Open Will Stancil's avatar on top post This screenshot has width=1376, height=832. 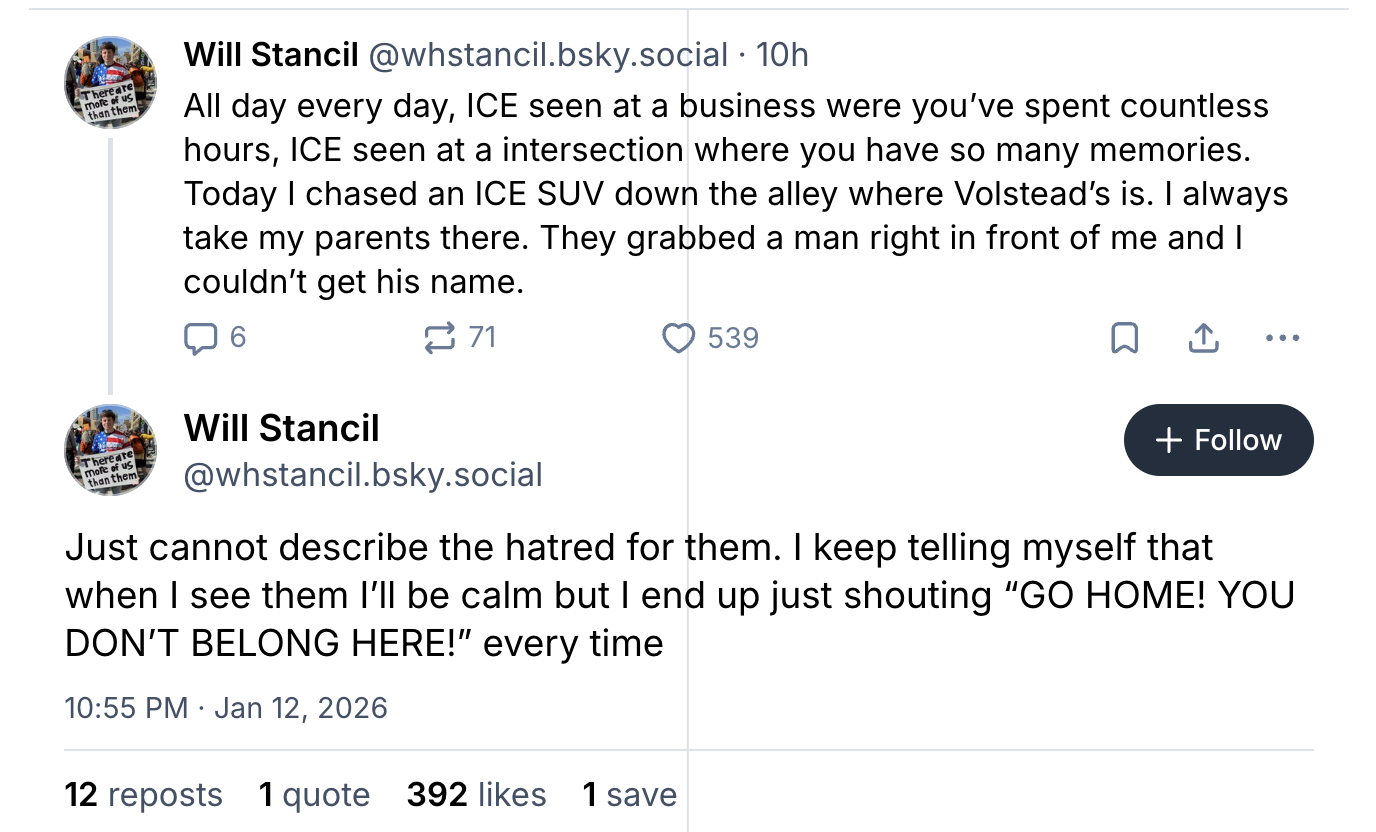click(110, 82)
